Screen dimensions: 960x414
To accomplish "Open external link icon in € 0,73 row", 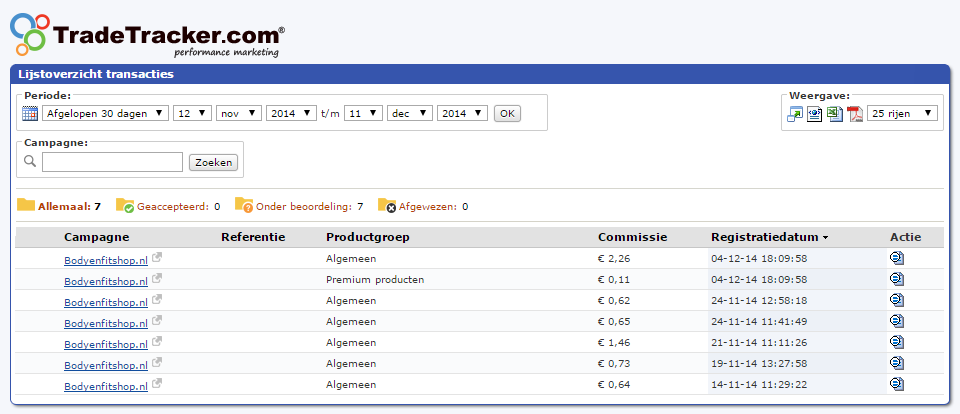I will coord(157,363).
